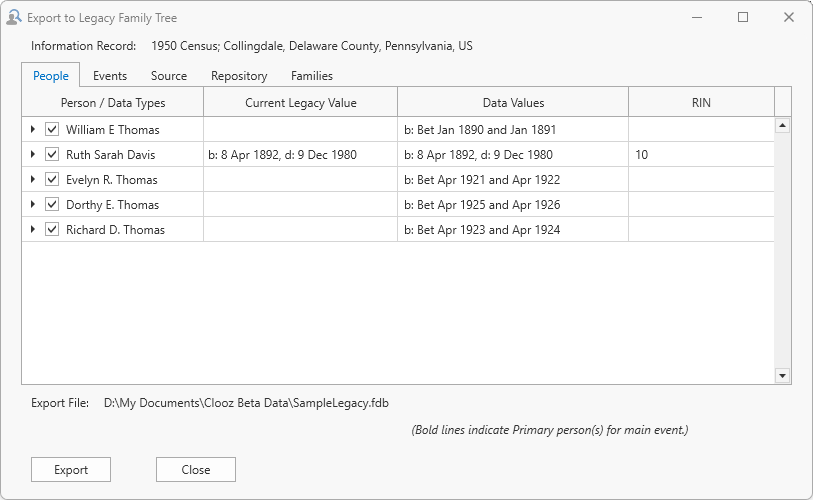
Task: Switch to the Events tab
Action: point(110,76)
